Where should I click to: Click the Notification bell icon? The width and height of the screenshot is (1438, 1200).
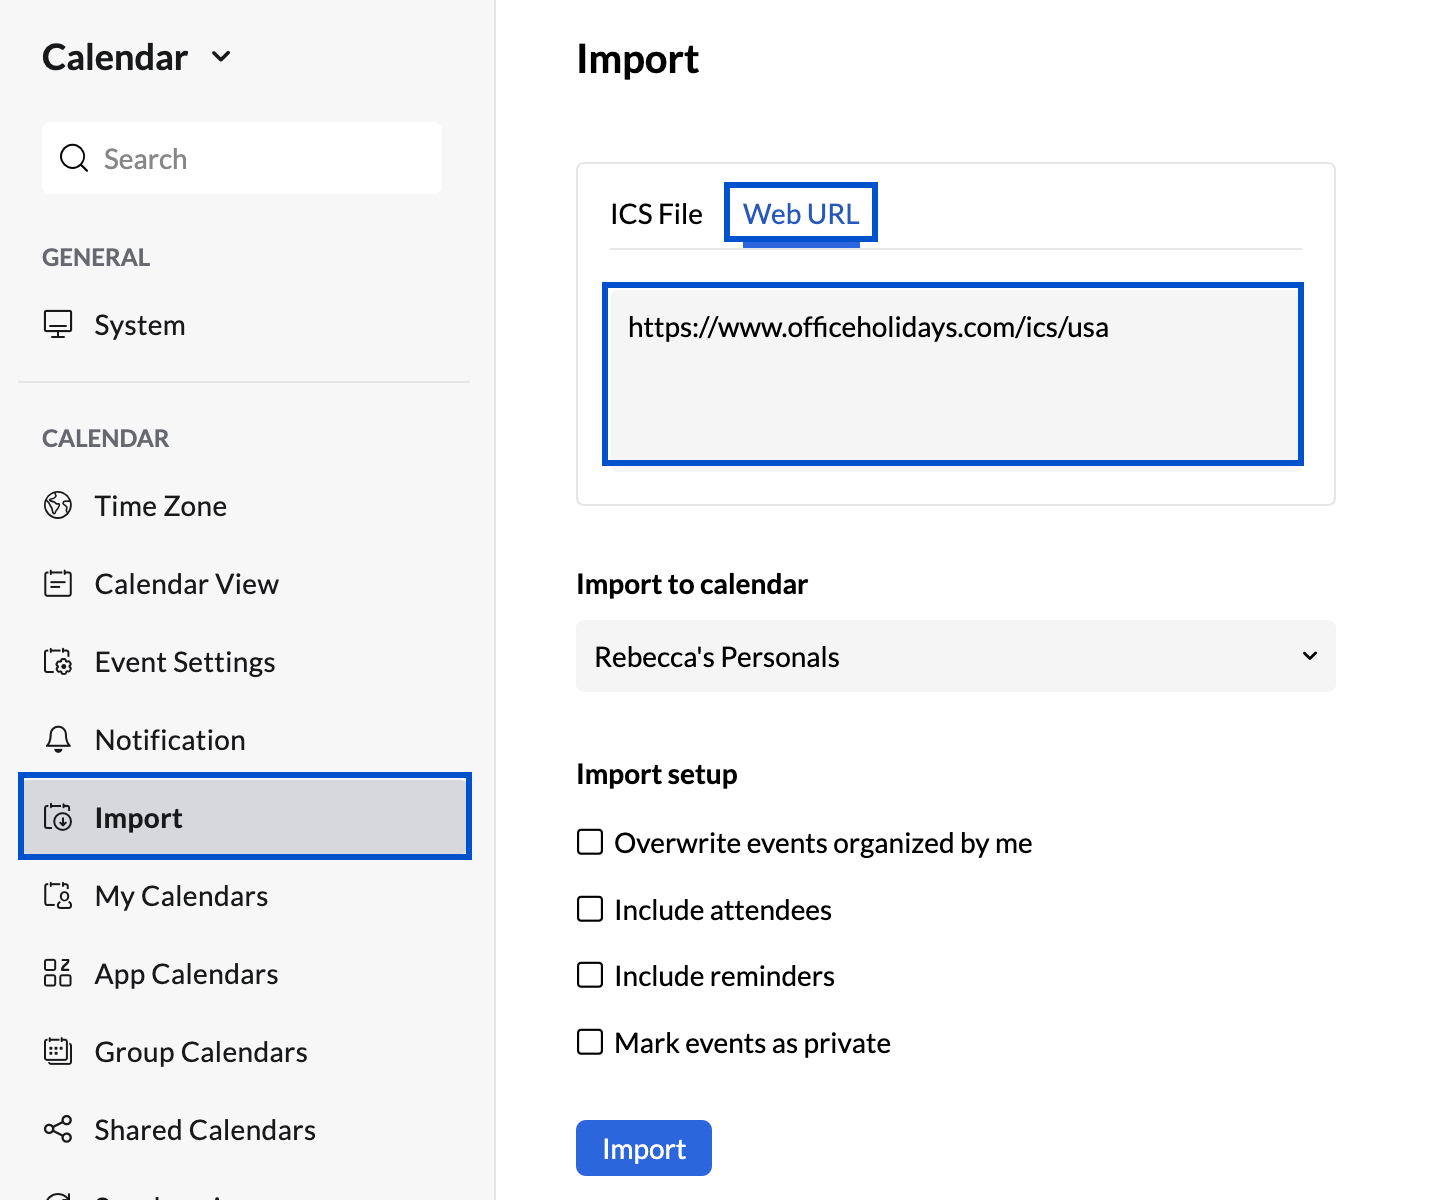coord(58,739)
